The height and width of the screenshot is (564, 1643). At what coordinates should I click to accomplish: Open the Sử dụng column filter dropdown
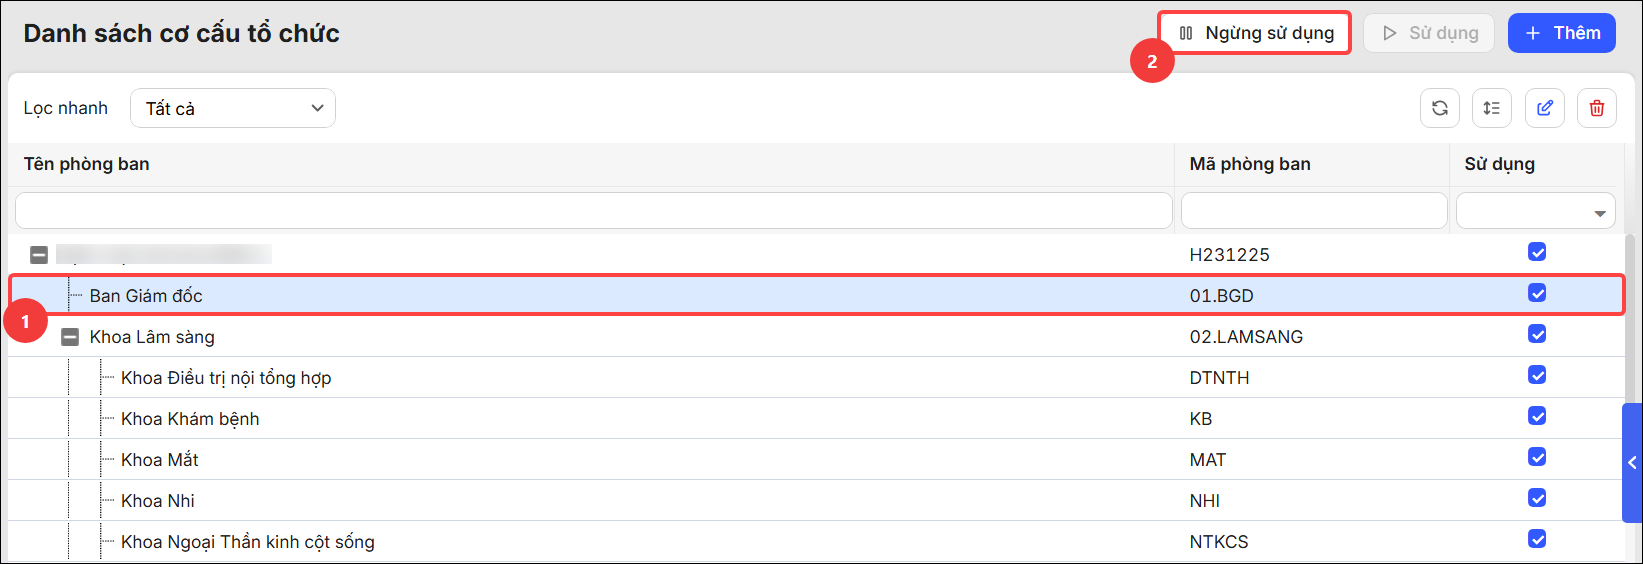1536,211
